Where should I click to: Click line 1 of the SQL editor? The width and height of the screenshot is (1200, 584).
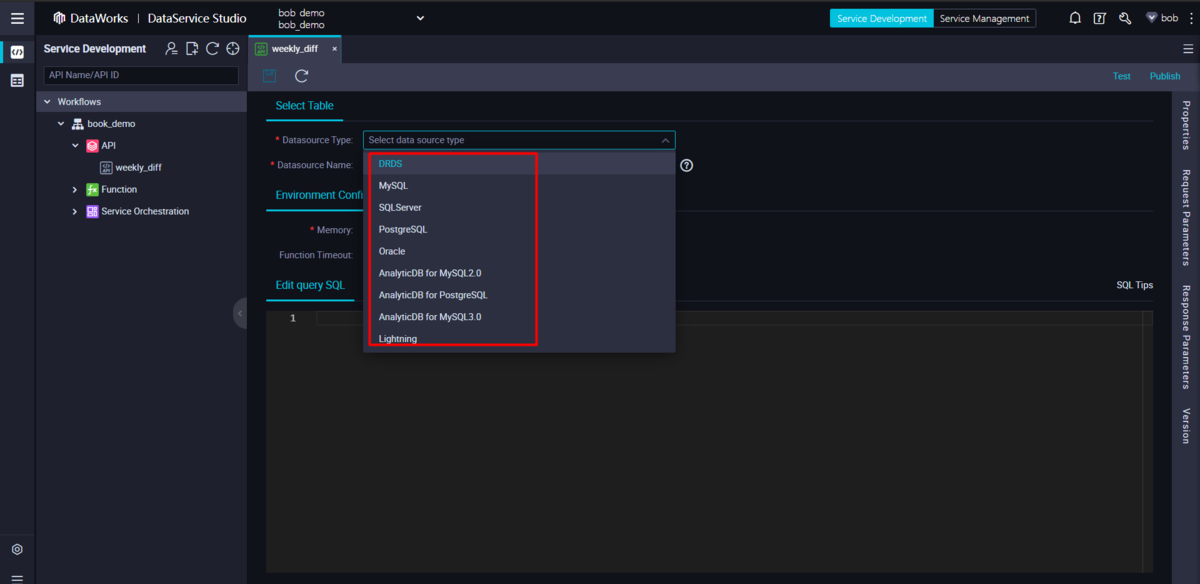tap(735, 318)
